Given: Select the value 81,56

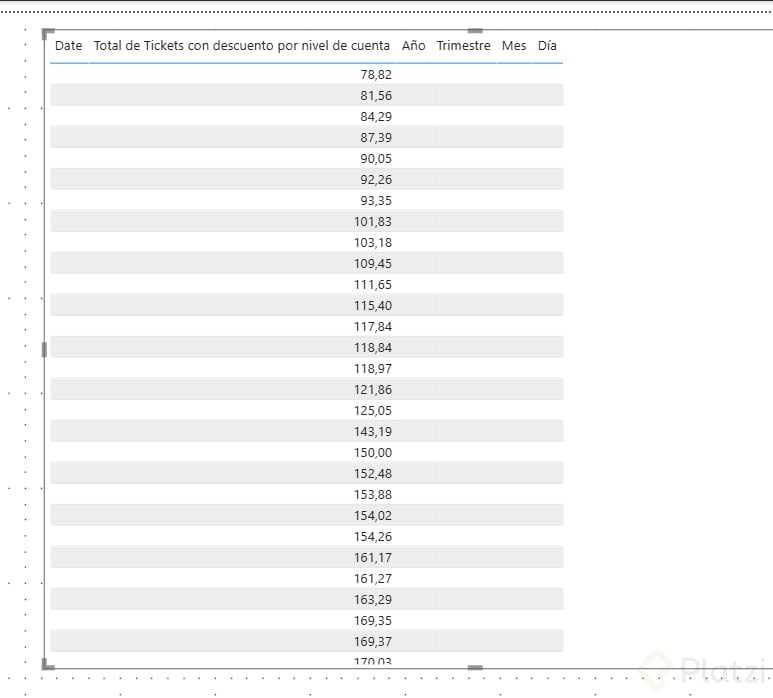Looking at the screenshot, I should point(376,96).
